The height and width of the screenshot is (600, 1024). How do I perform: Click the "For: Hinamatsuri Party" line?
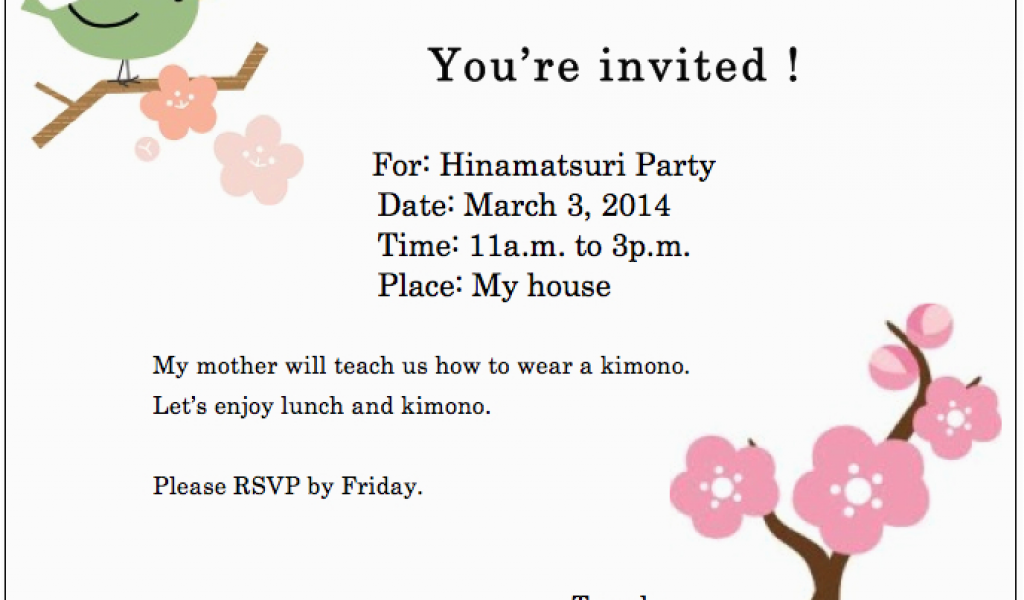(544, 165)
